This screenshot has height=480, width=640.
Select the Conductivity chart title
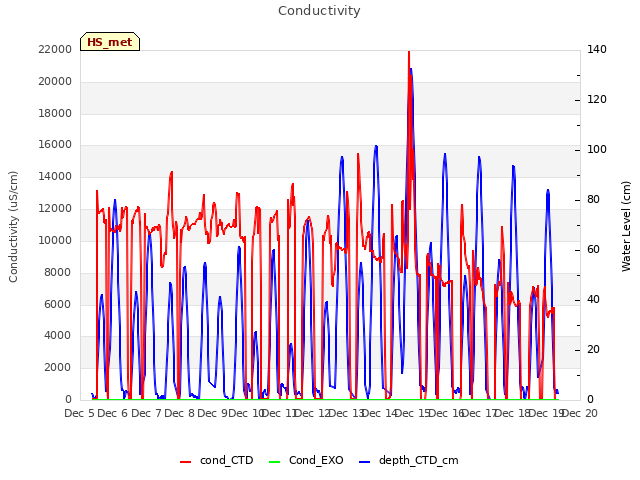(319, 11)
